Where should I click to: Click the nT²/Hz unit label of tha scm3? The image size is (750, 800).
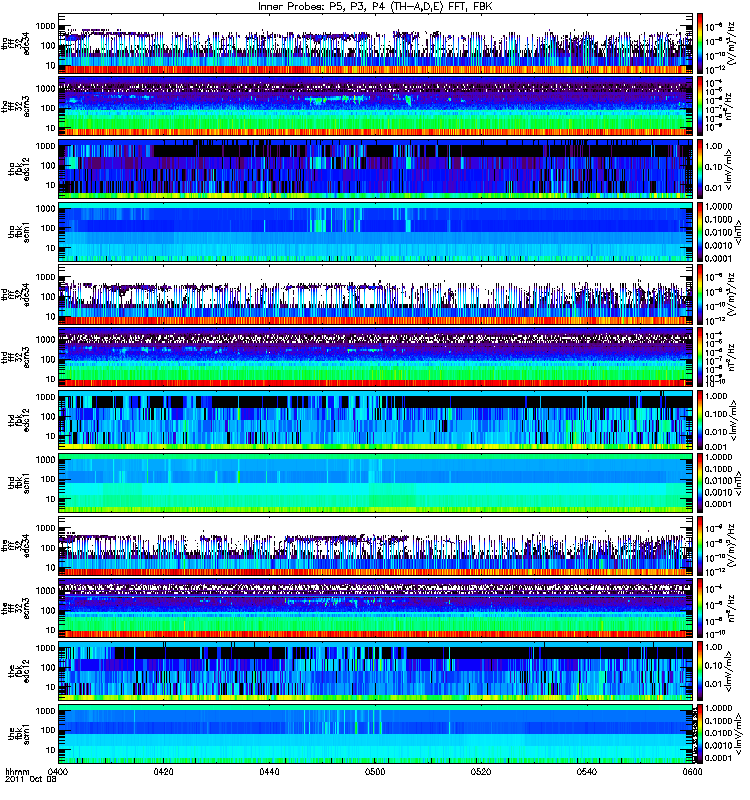click(729, 106)
